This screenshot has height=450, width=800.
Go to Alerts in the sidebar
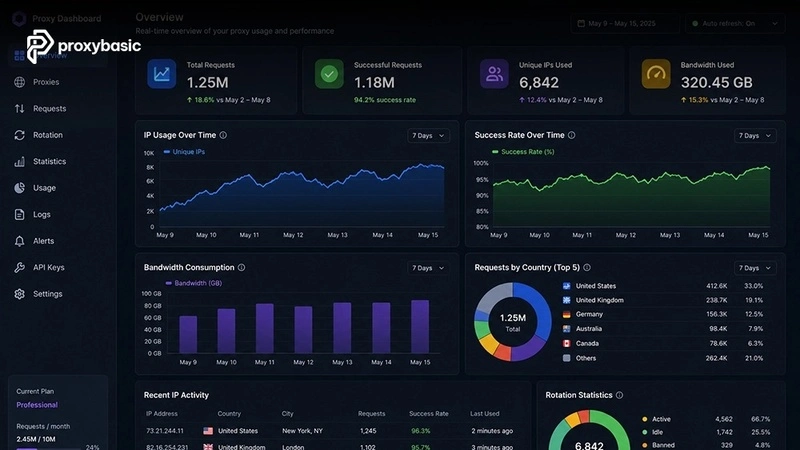(x=43, y=241)
